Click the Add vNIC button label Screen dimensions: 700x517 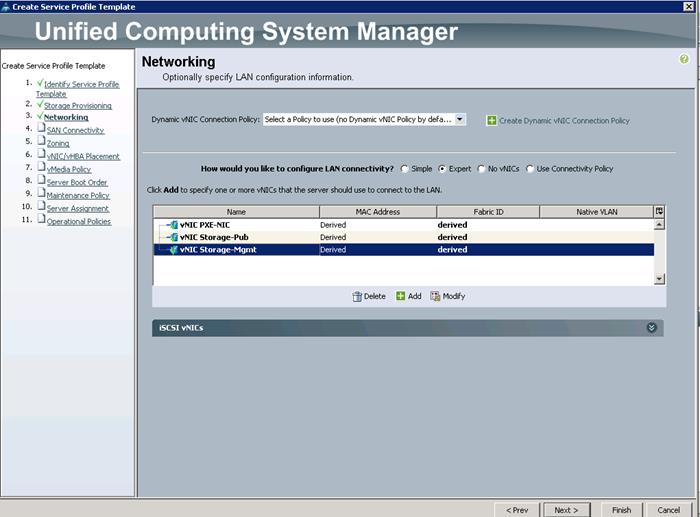[x=415, y=296]
